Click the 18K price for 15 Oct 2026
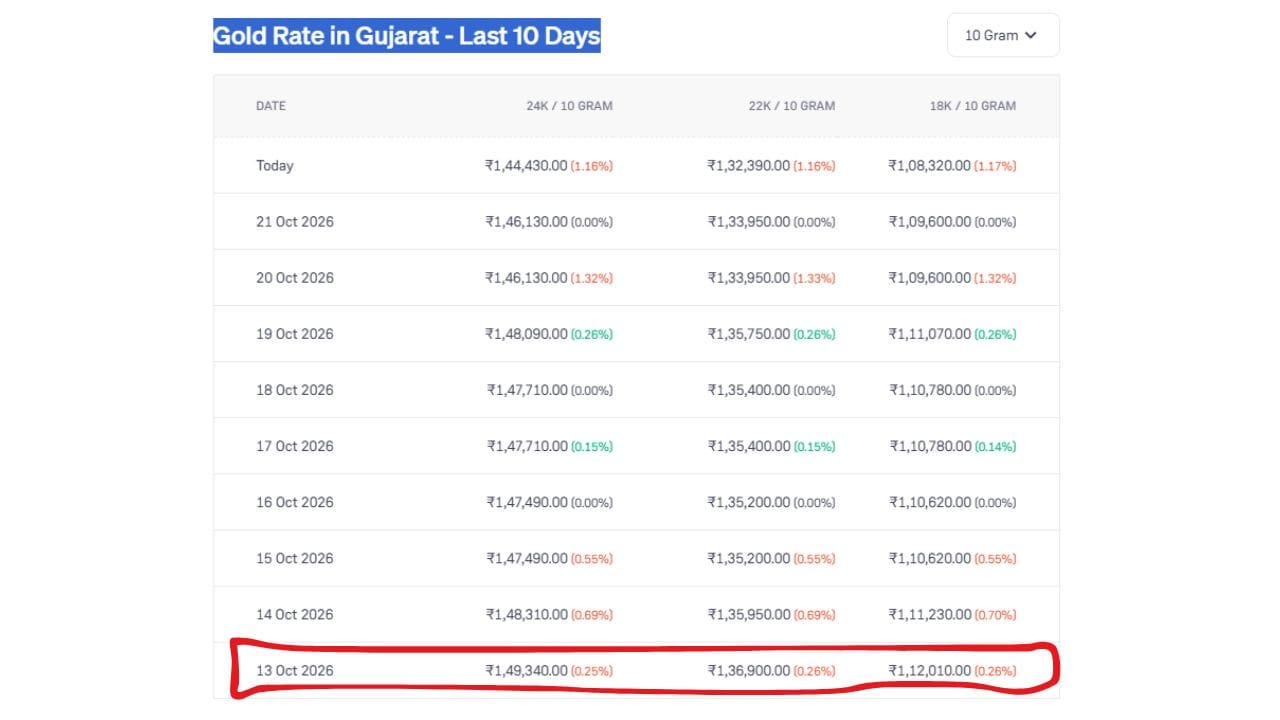 (930, 558)
